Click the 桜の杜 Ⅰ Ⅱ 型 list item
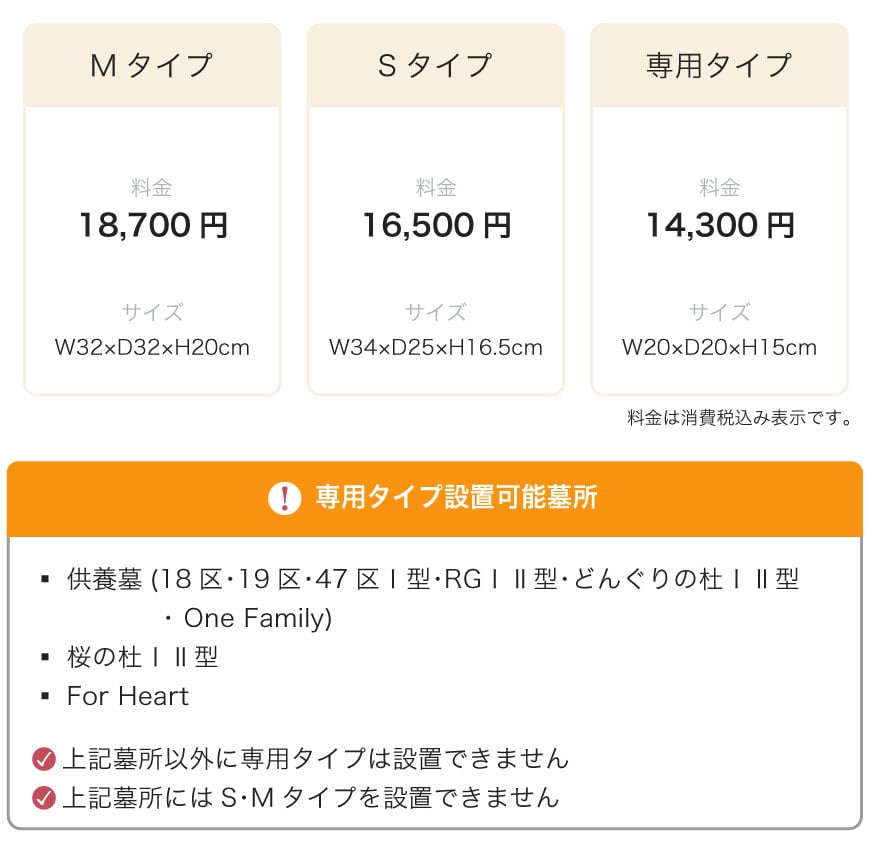This screenshot has height=850, width=870. 142,657
